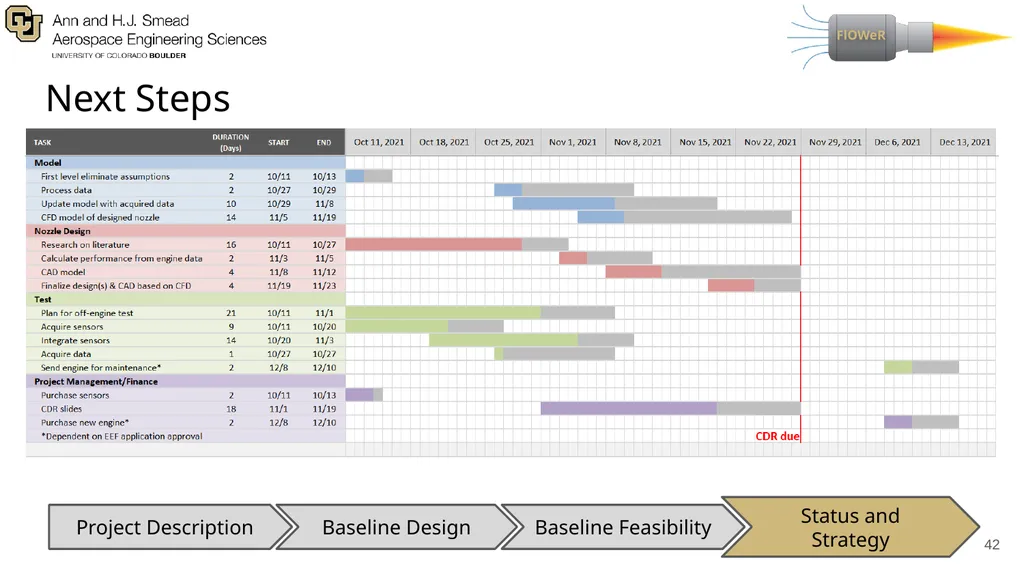Select the END column header

[324, 142]
